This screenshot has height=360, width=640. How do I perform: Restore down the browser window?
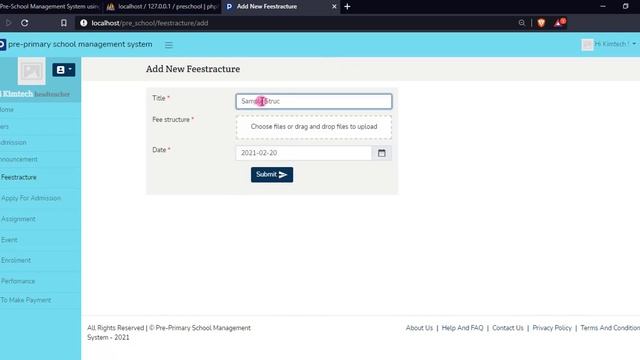(625, 7)
